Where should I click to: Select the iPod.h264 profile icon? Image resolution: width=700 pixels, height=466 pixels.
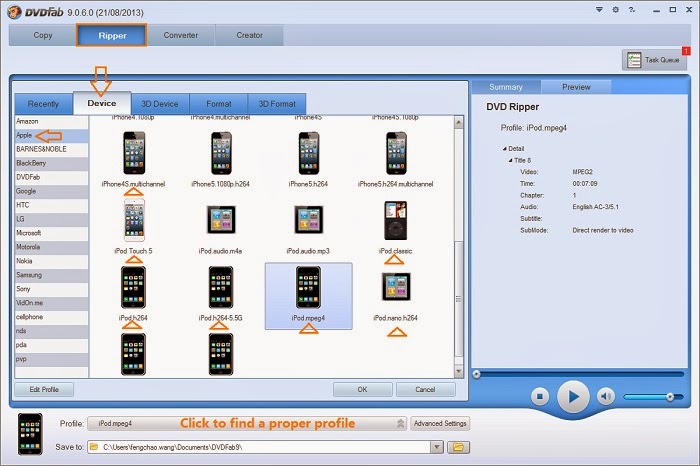pyautogui.click(x=133, y=287)
